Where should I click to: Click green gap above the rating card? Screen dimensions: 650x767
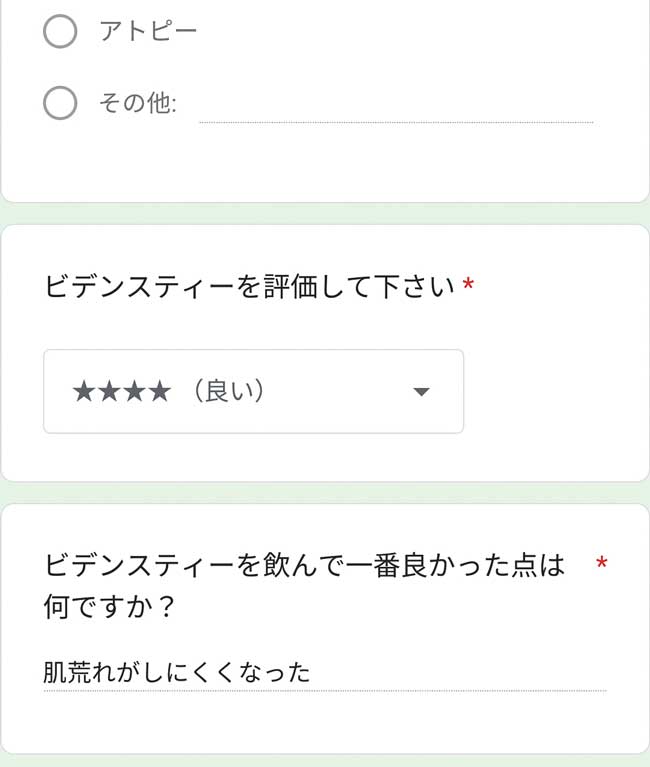coord(325,214)
